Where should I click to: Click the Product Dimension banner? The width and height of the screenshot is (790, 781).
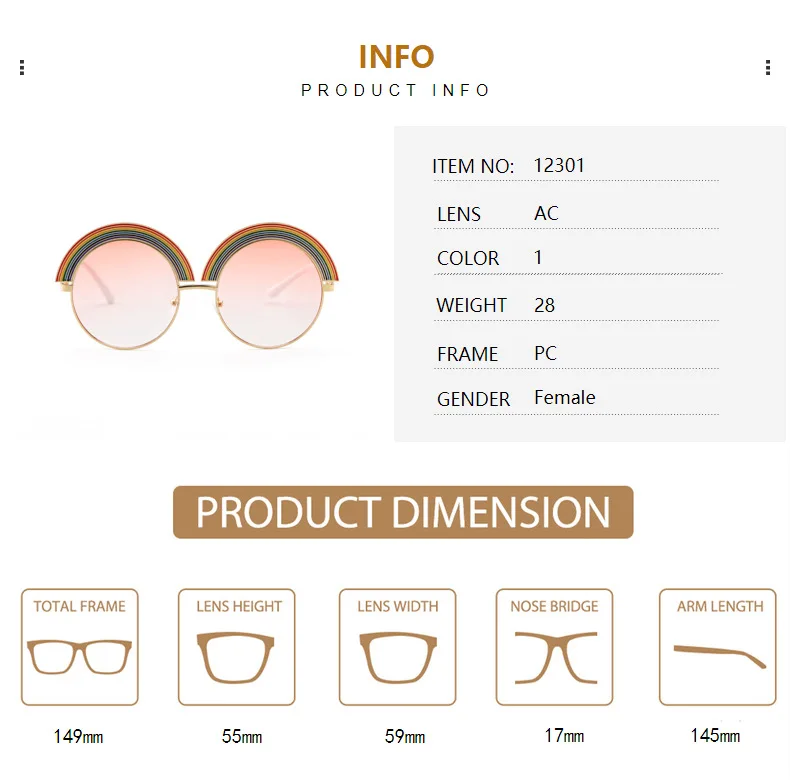[x=403, y=512]
